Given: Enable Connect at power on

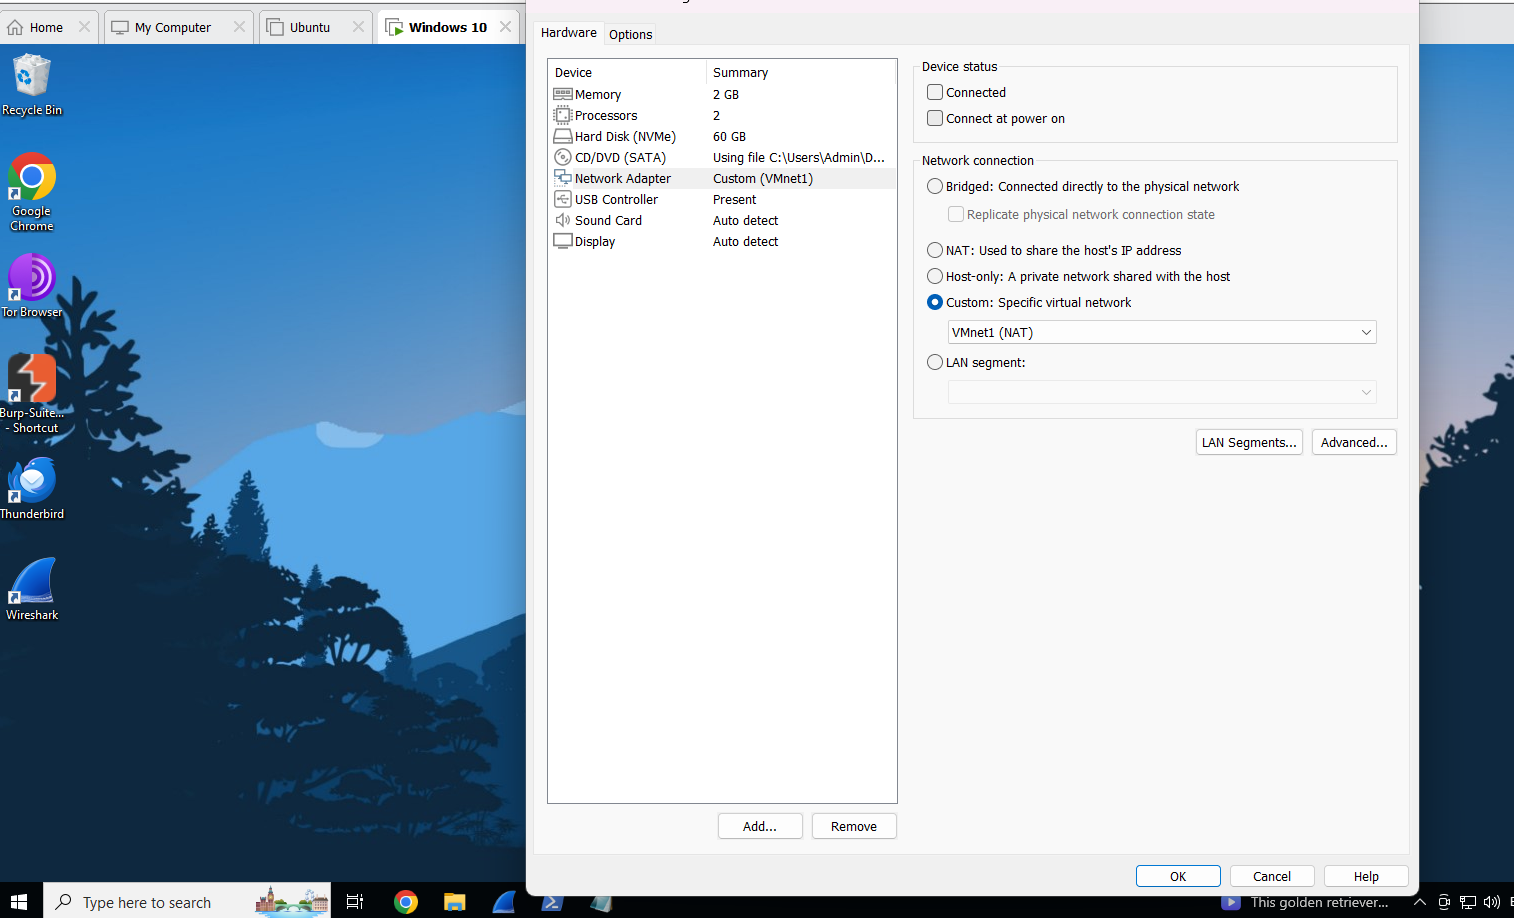Looking at the screenshot, I should pos(935,118).
